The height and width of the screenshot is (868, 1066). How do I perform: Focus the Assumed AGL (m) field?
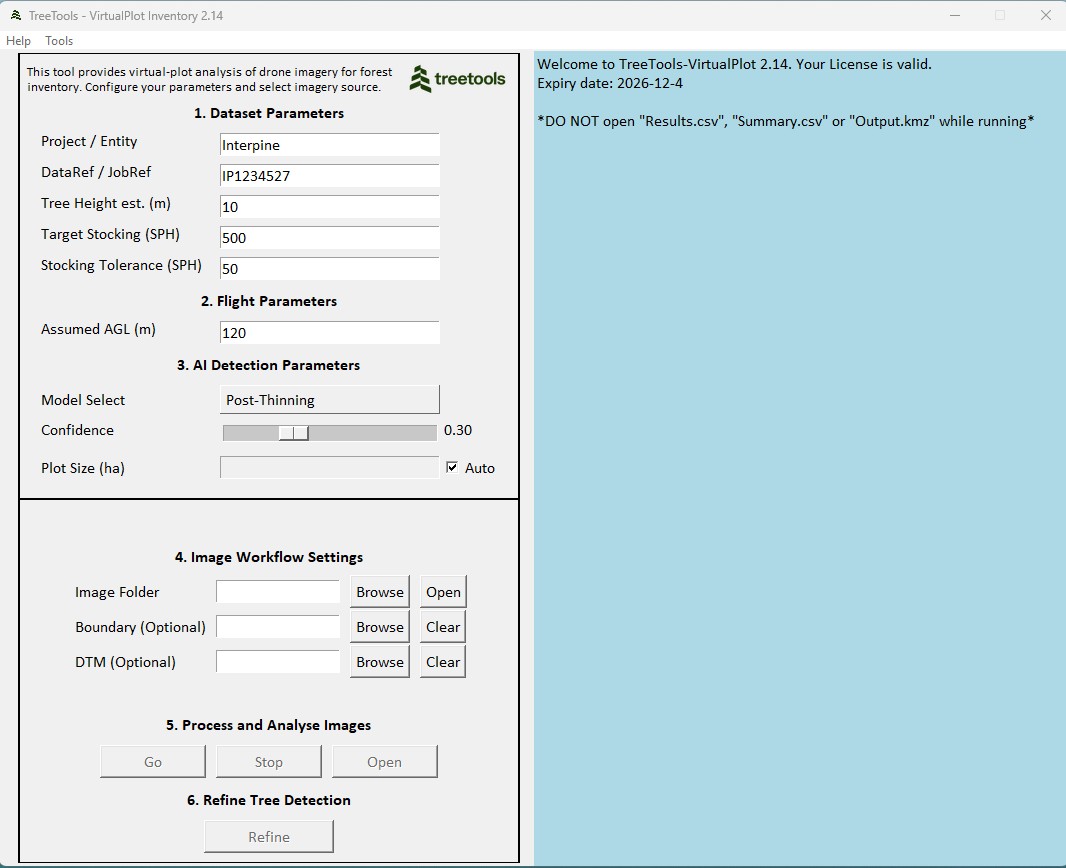coord(329,333)
